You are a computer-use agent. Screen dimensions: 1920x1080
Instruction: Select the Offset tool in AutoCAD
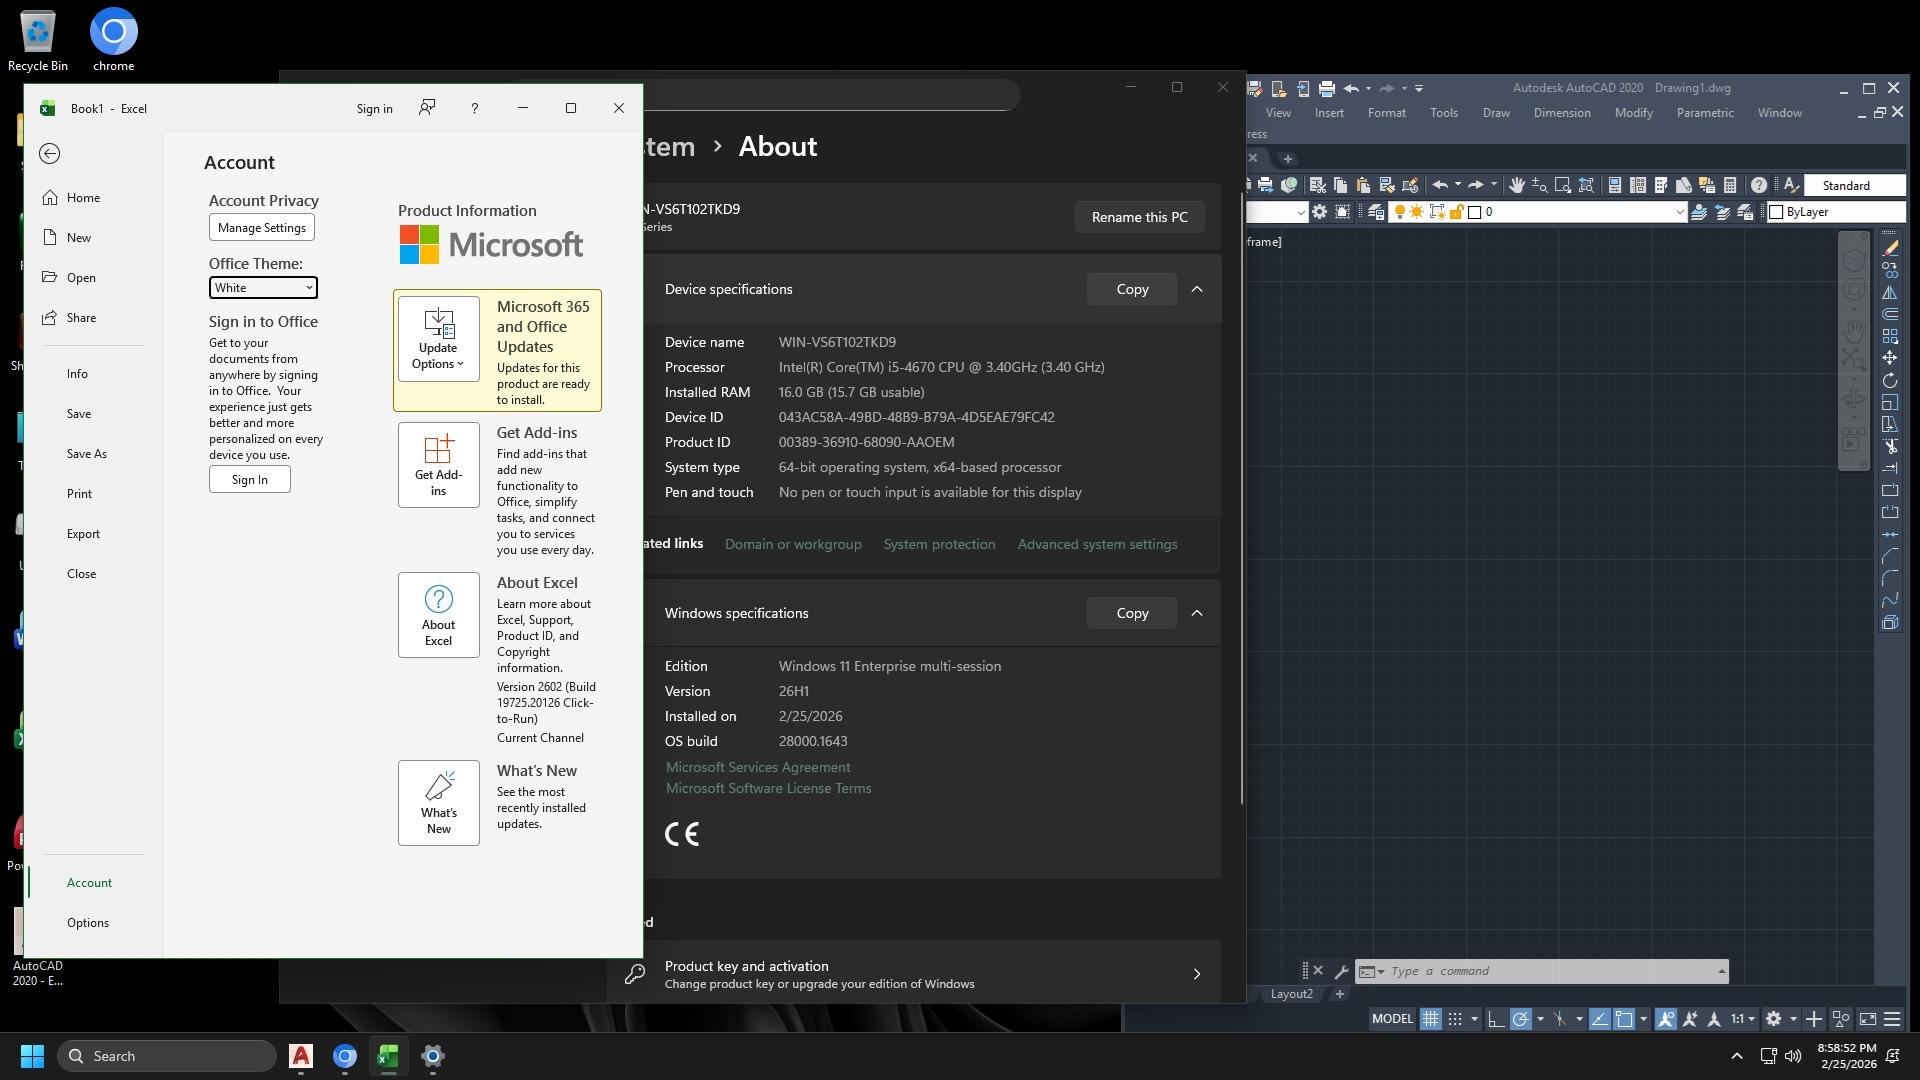click(x=1890, y=314)
